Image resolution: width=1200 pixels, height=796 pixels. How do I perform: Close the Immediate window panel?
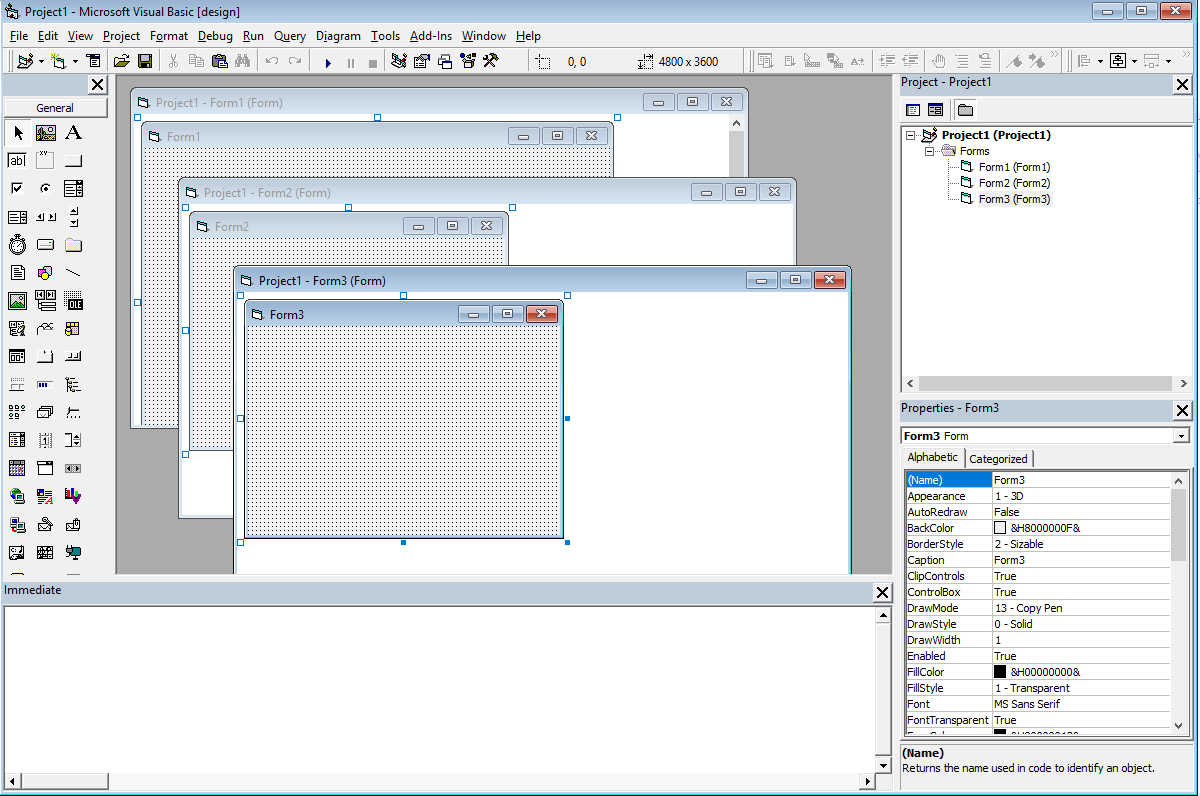(882, 593)
